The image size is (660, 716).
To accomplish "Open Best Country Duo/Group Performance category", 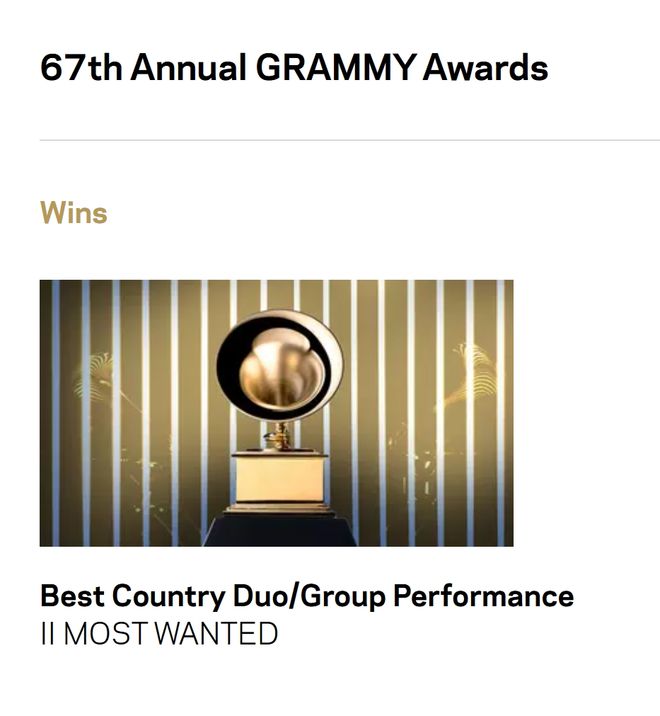I will [307, 596].
